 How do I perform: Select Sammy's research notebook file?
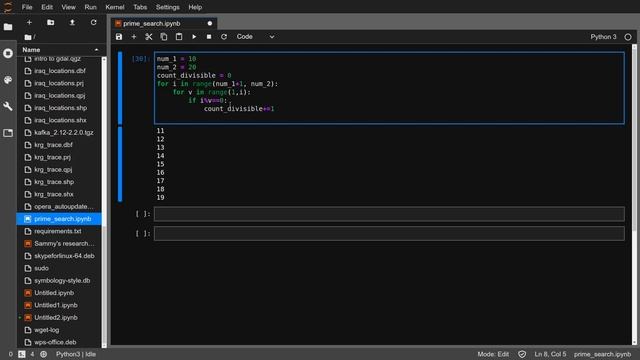coord(59,244)
